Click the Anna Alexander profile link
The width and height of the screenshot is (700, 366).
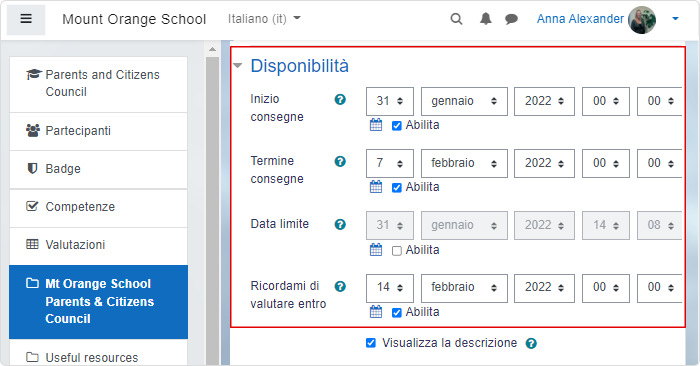coord(580,19)
